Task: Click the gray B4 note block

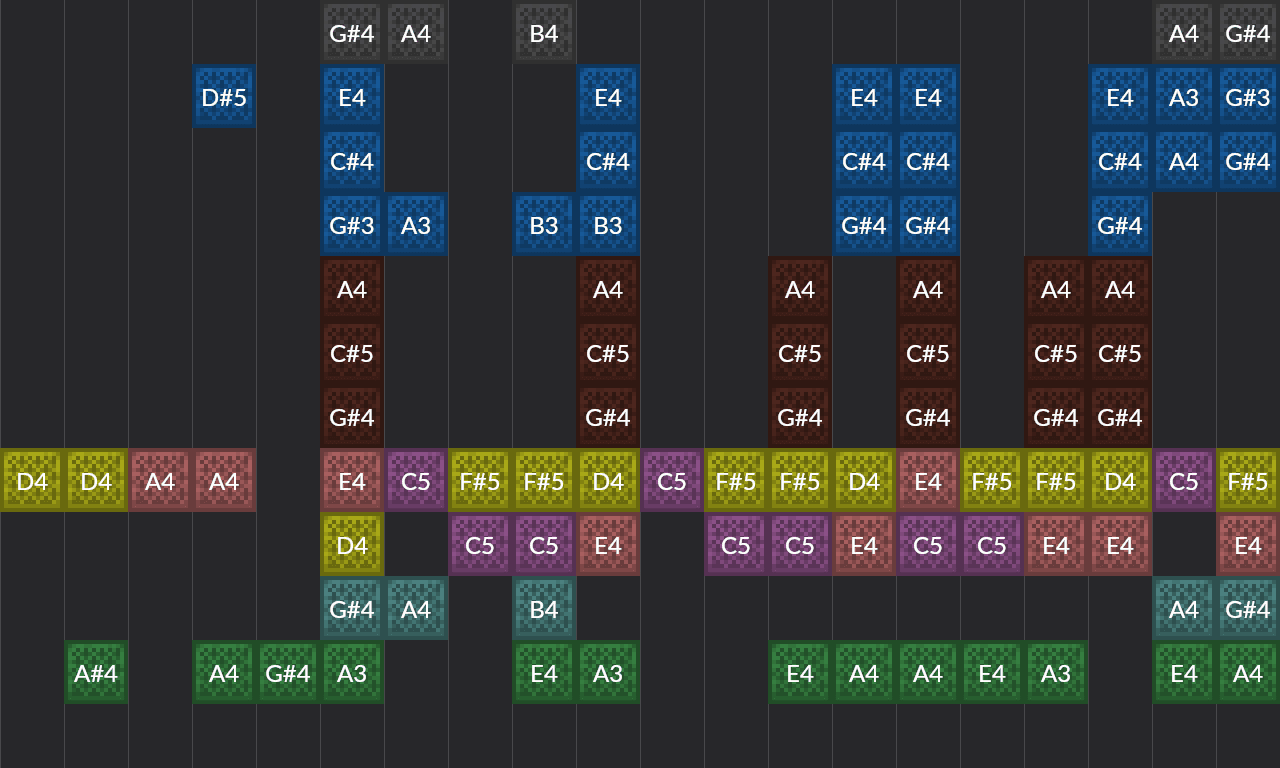Action: 544,33
